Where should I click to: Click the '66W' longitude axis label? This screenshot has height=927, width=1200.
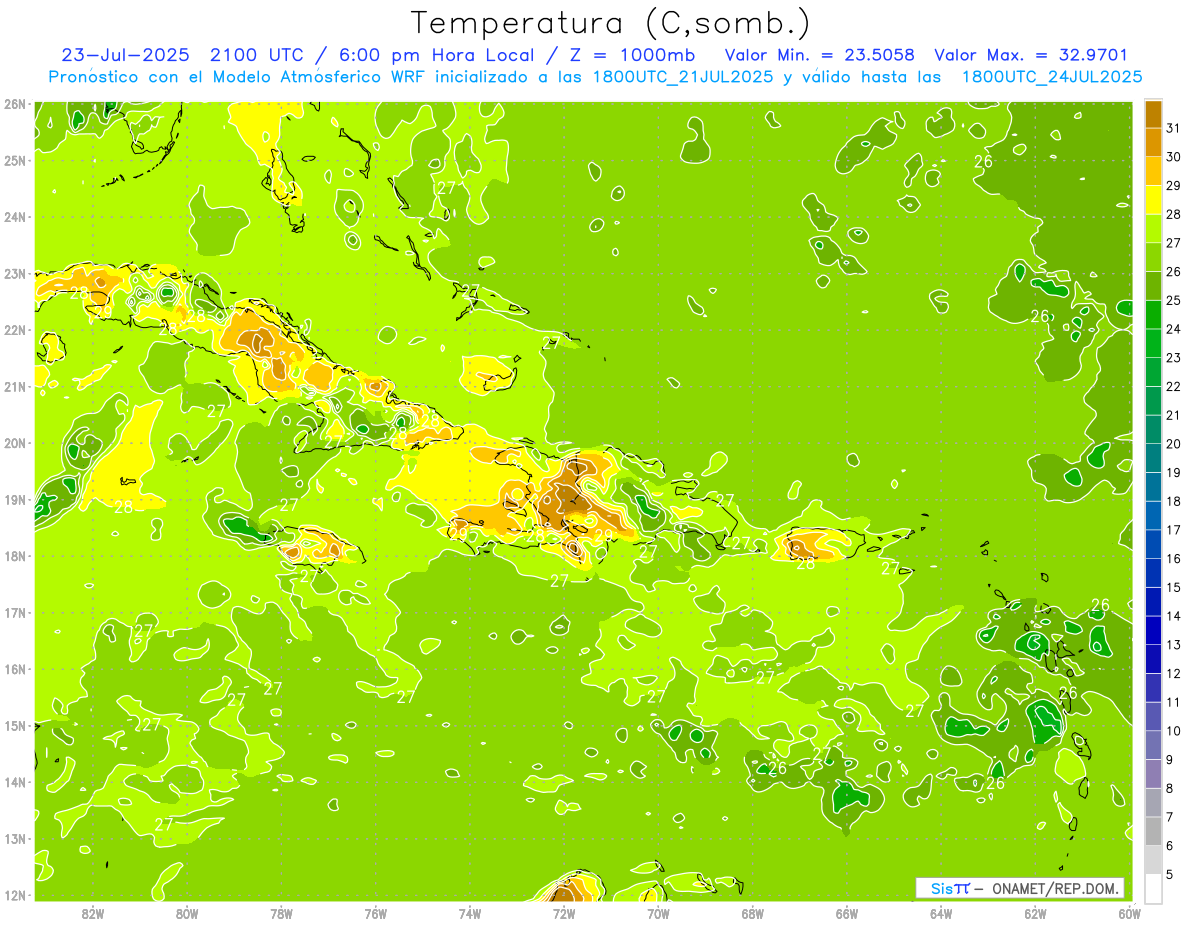846,913
